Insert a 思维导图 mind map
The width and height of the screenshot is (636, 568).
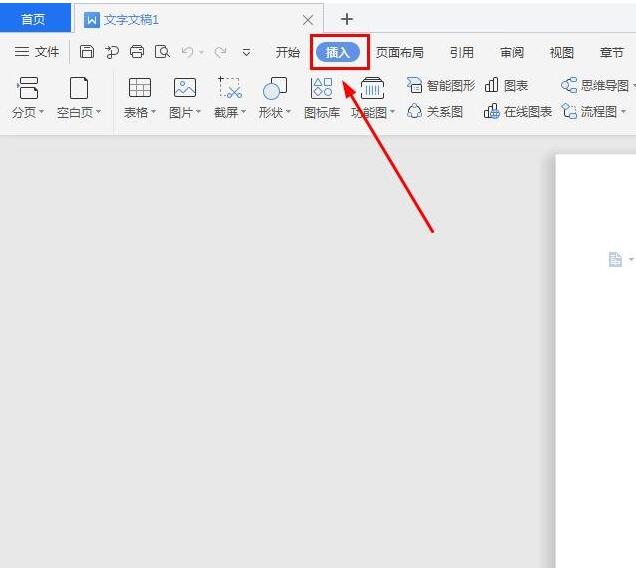coord(595,86)
